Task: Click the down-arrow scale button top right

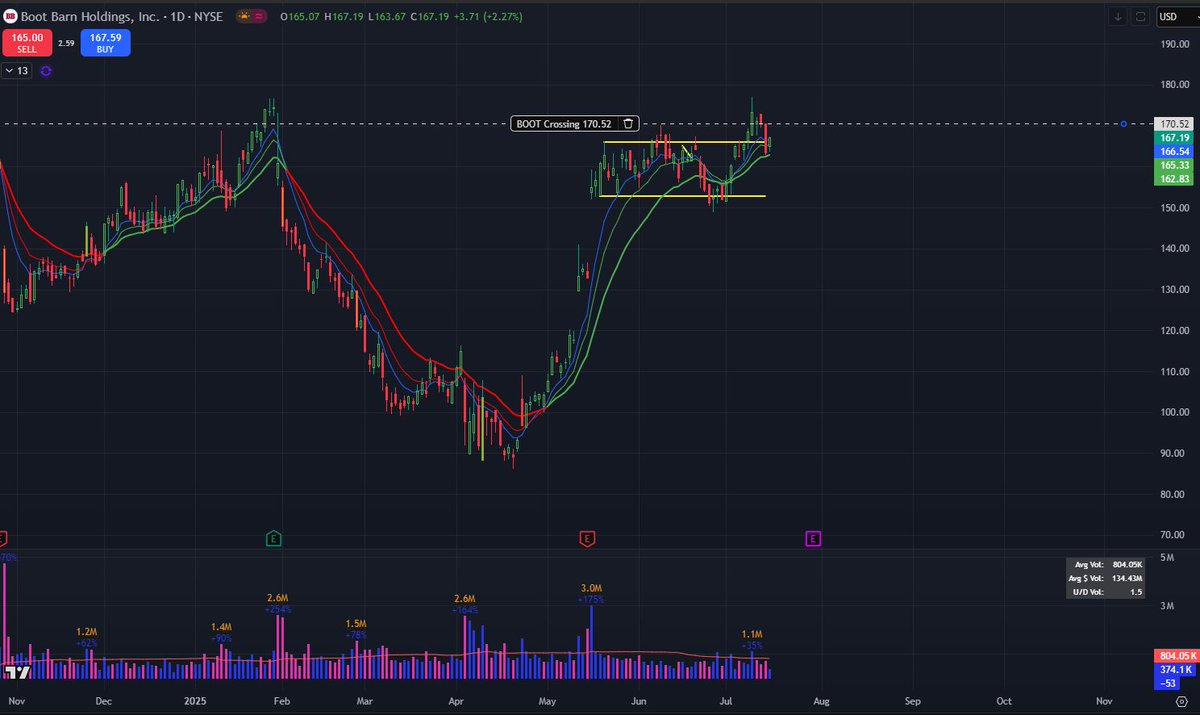Action: click(1119, 17)
